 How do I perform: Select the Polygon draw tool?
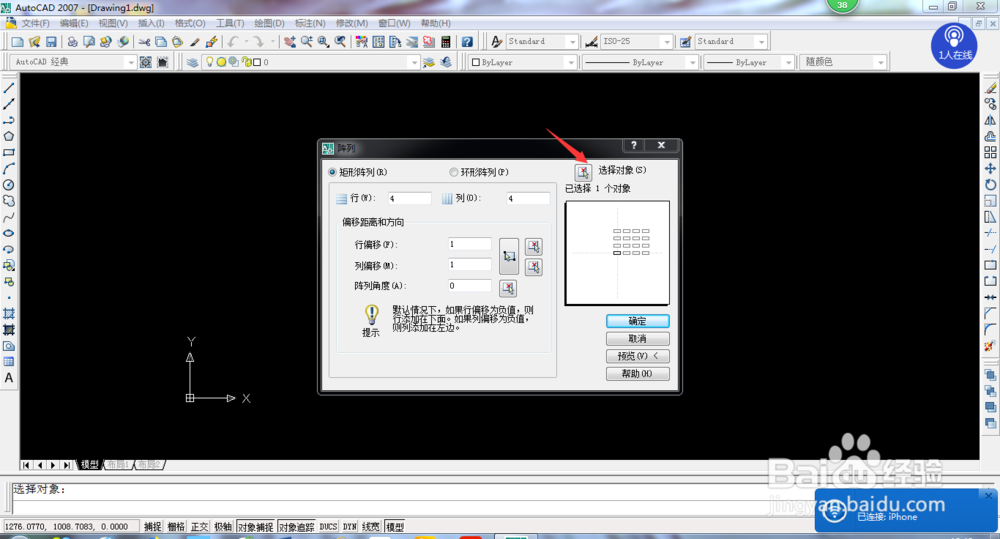(9, 137)
